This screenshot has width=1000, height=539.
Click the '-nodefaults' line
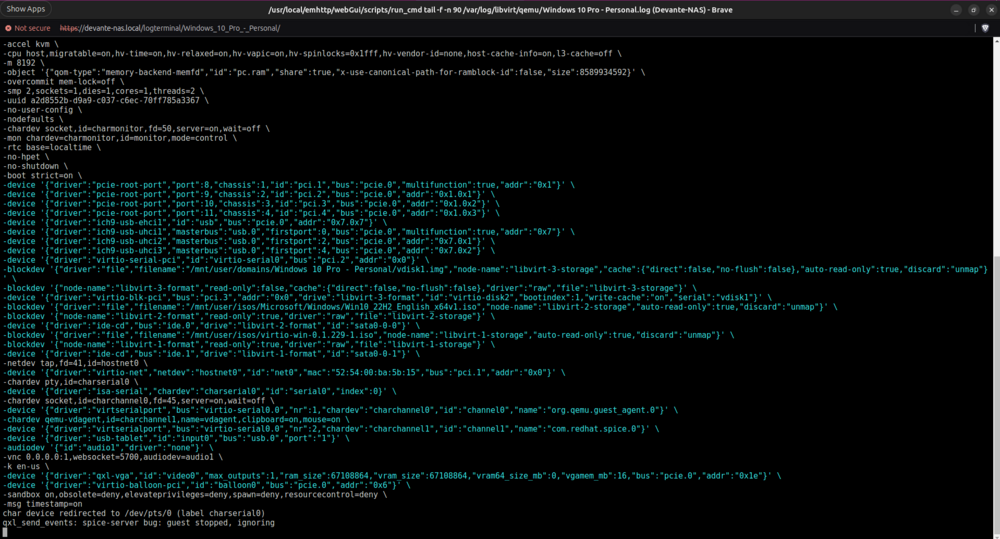[33, 119]
